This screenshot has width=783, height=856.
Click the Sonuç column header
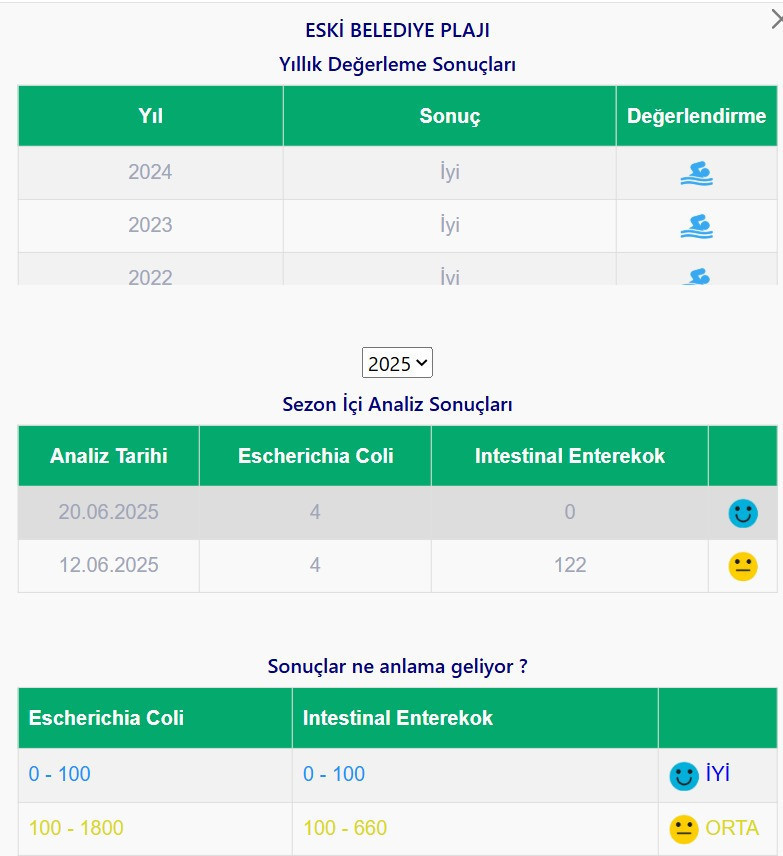pyautogui.click(x=449, y=116)
